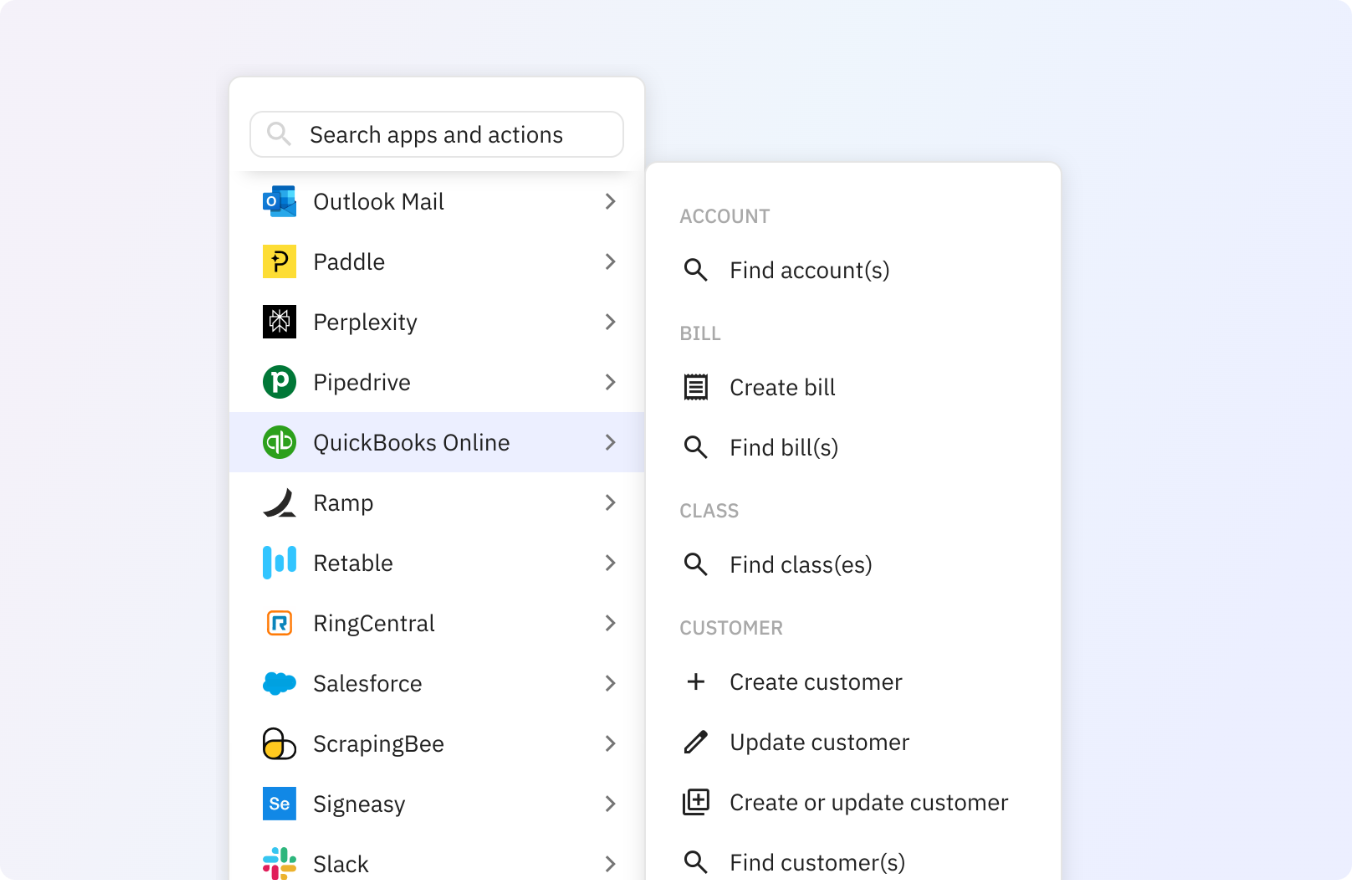This screenshot has height=880, width=1352.
Task: Click plus icon beside Create customer
Action: 695,682
